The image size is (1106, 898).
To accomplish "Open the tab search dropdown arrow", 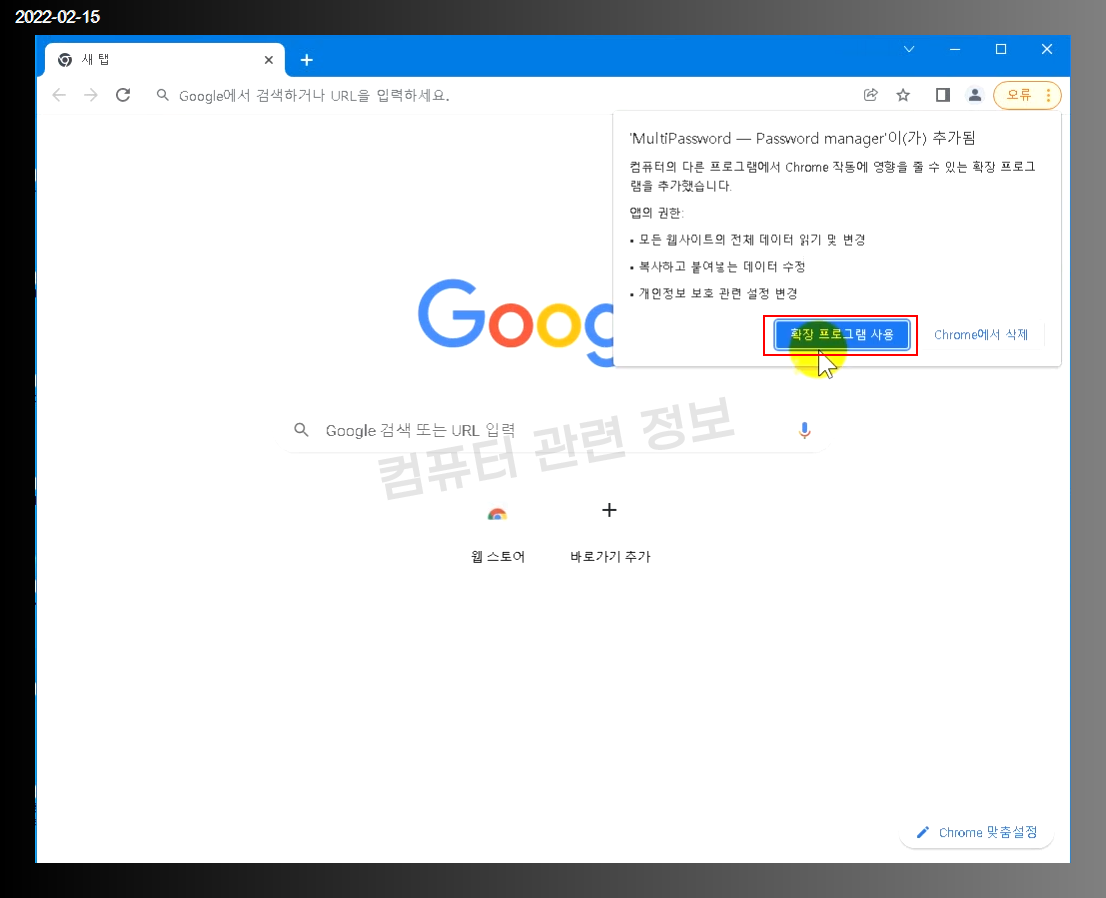I will [x=909, y=49].
